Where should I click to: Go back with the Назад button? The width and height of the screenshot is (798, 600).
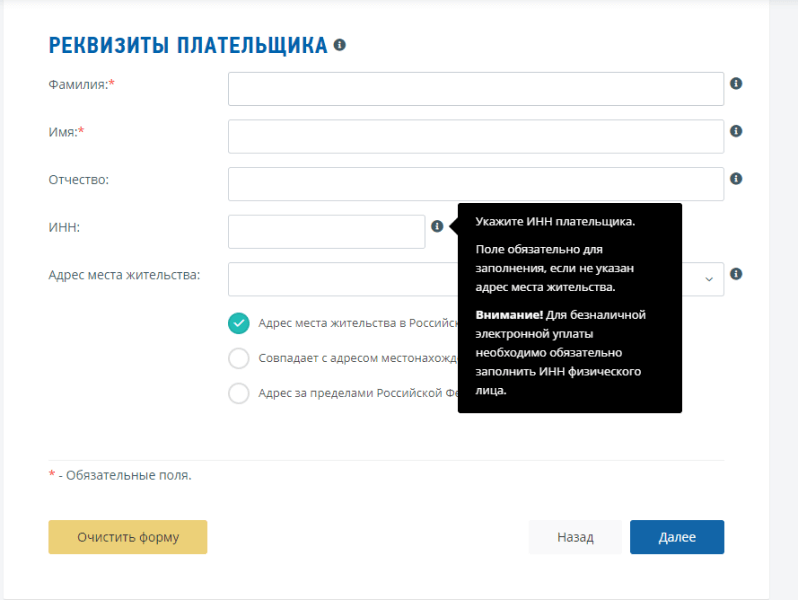(575, 537)
